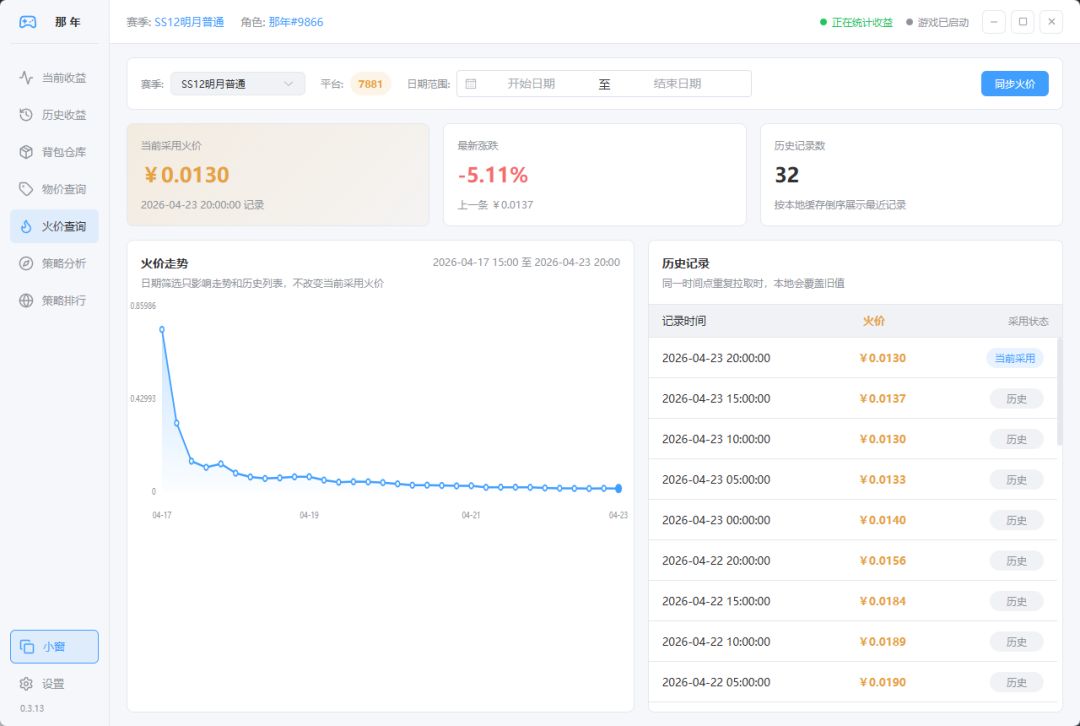
Task: Go to 物价查询 page
Action: [x=54, y=189]
